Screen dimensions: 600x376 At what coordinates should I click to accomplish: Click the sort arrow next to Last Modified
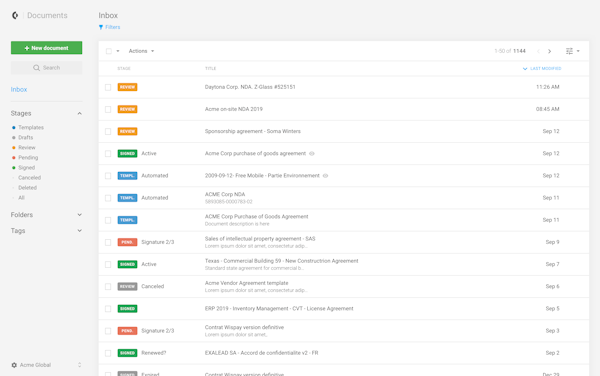tap(525, 69)
